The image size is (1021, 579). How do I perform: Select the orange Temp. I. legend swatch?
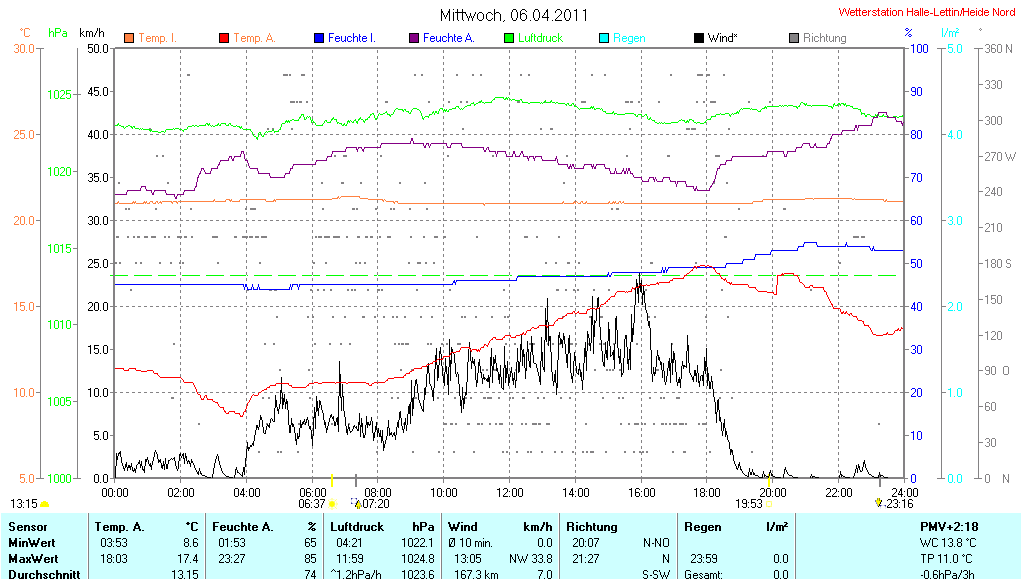tap(128, 38)
